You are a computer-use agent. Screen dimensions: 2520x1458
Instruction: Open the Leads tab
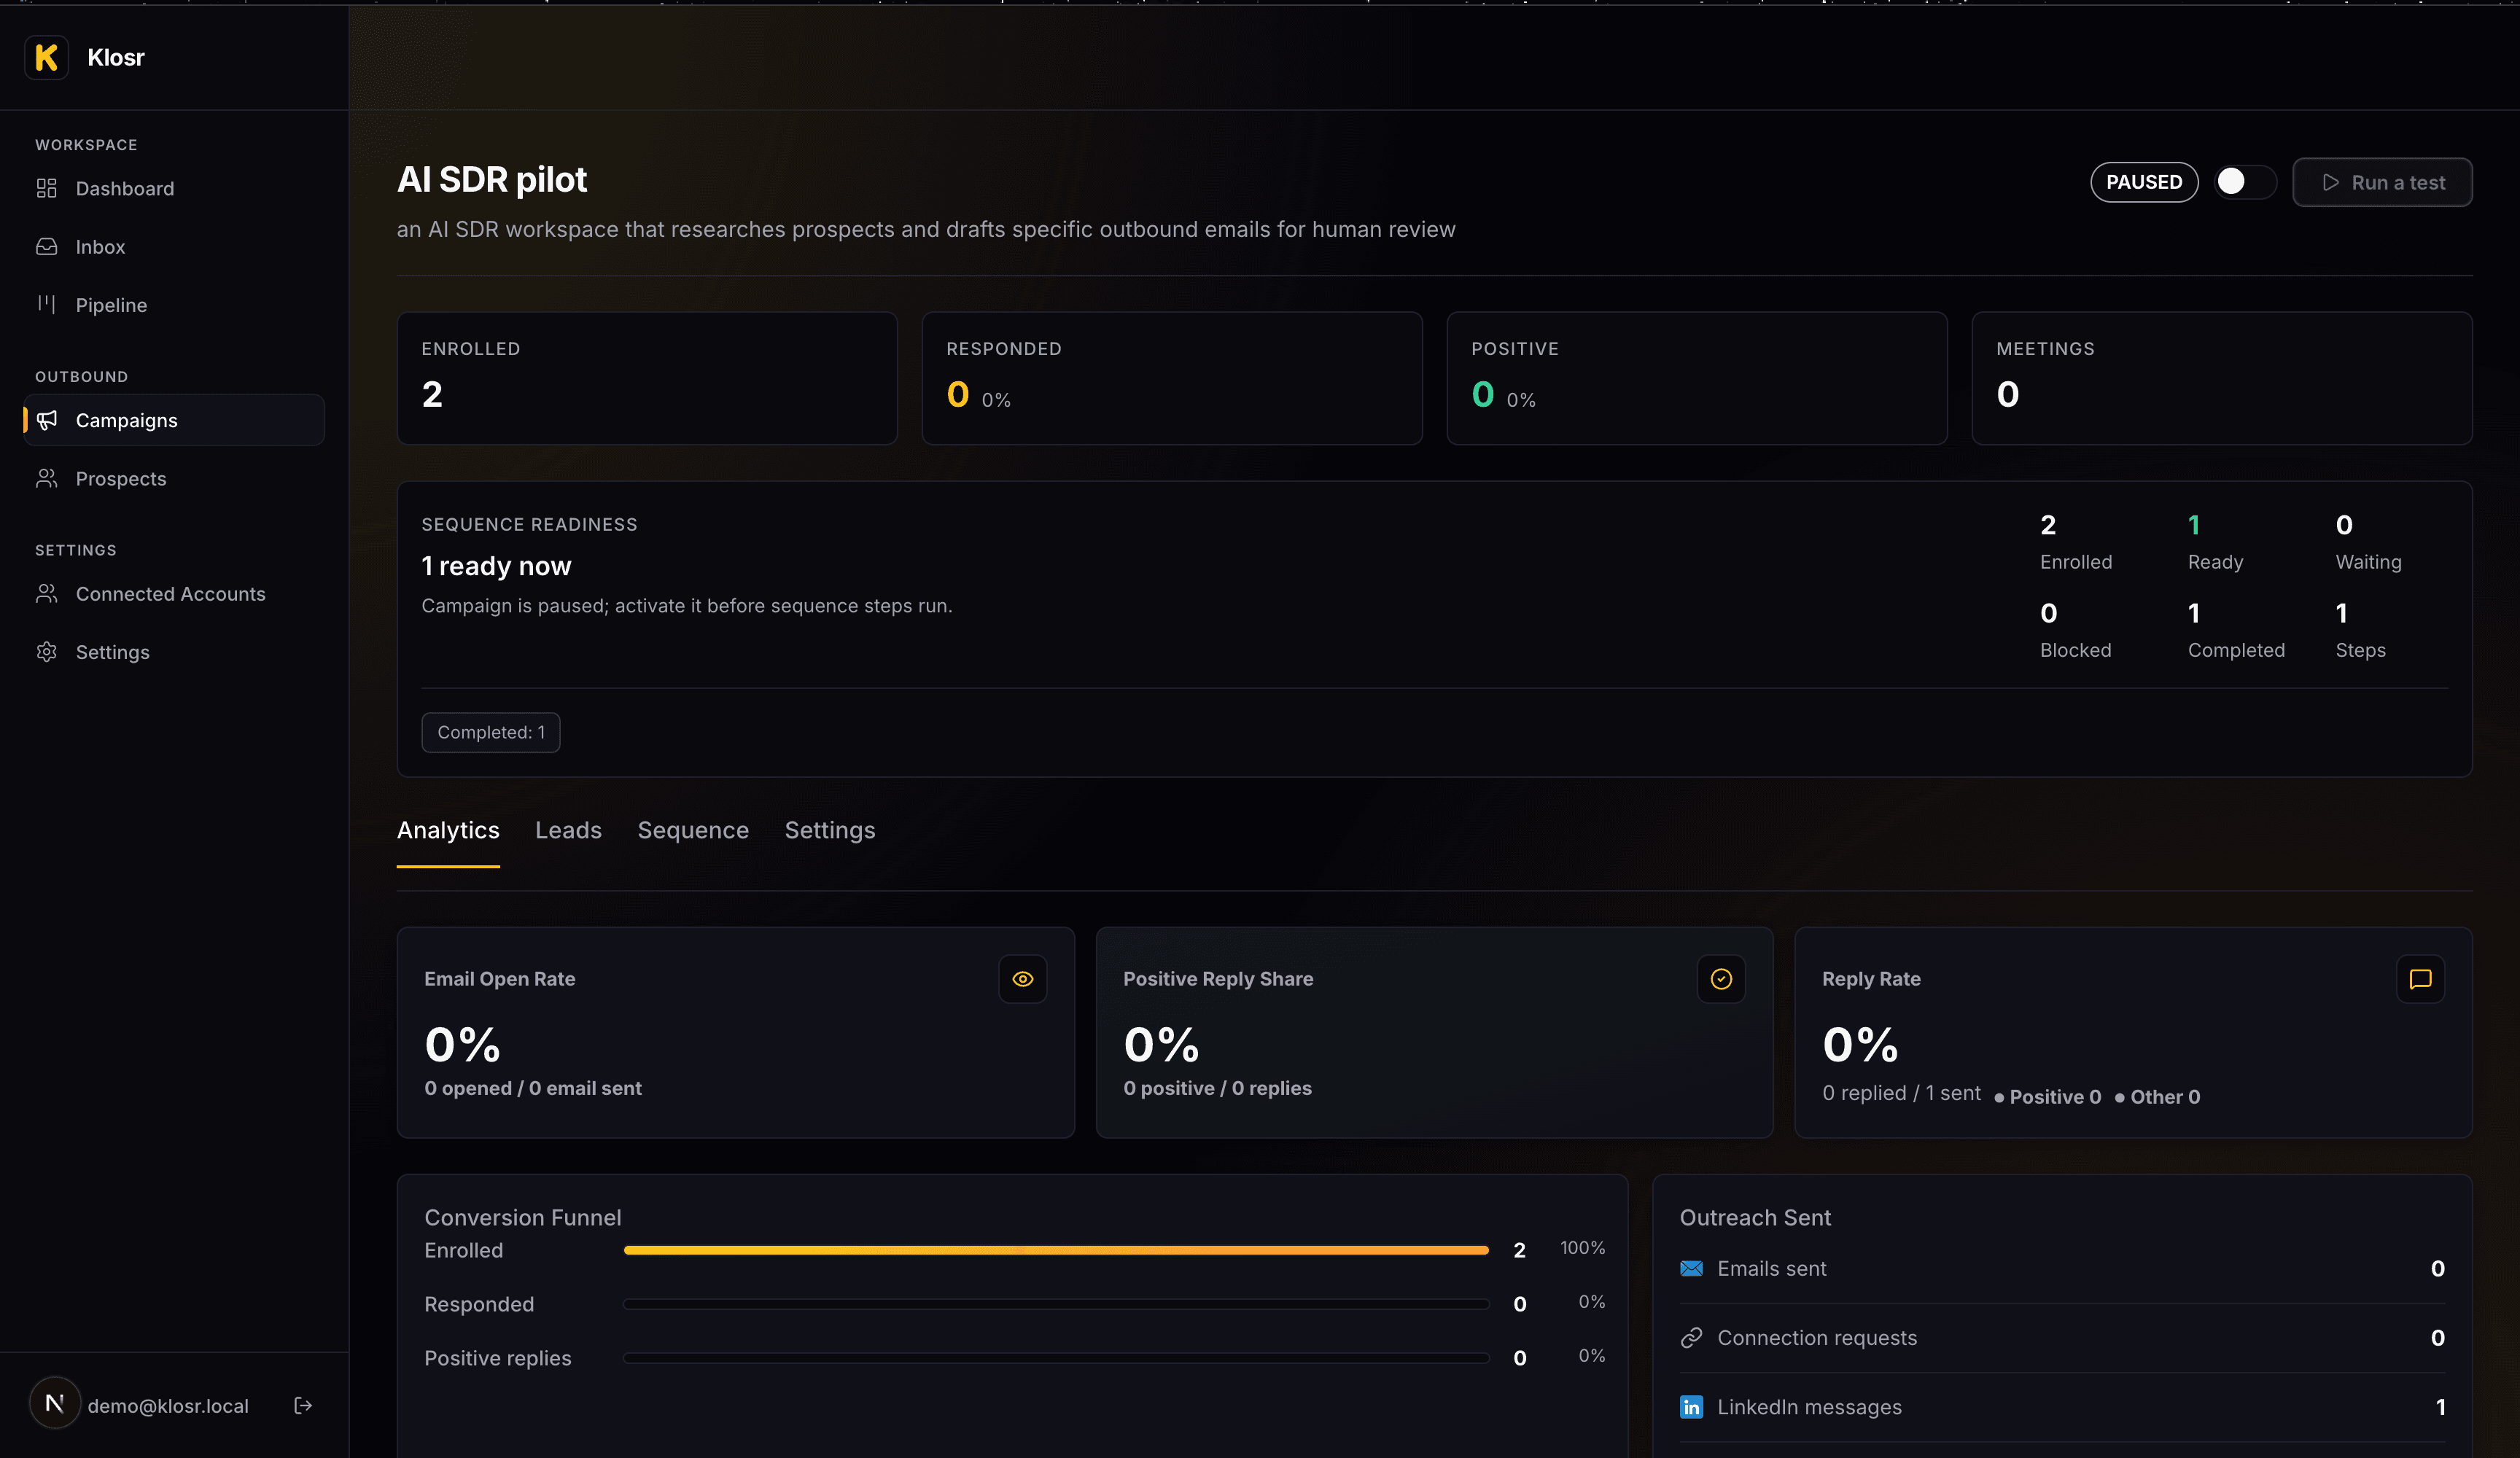(x=568, y=830)
